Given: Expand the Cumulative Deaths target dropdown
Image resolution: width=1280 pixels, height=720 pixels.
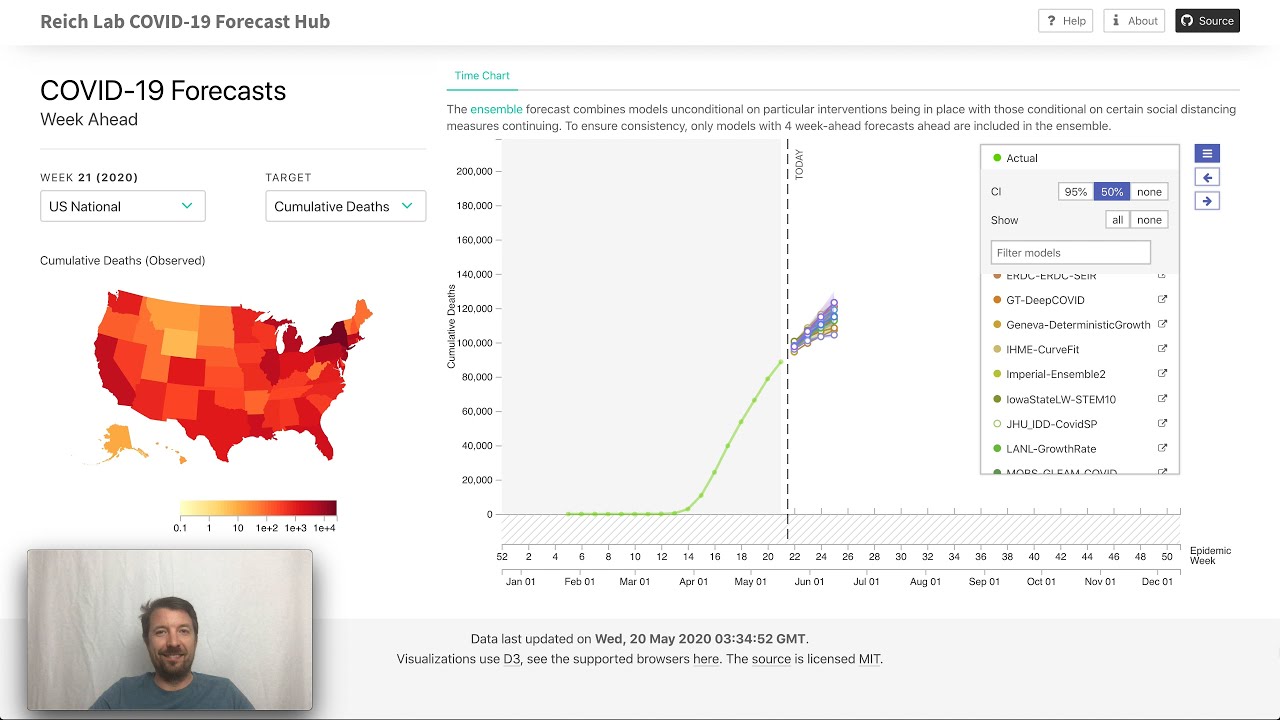Looking at the screenshot, I should point(345,206).
